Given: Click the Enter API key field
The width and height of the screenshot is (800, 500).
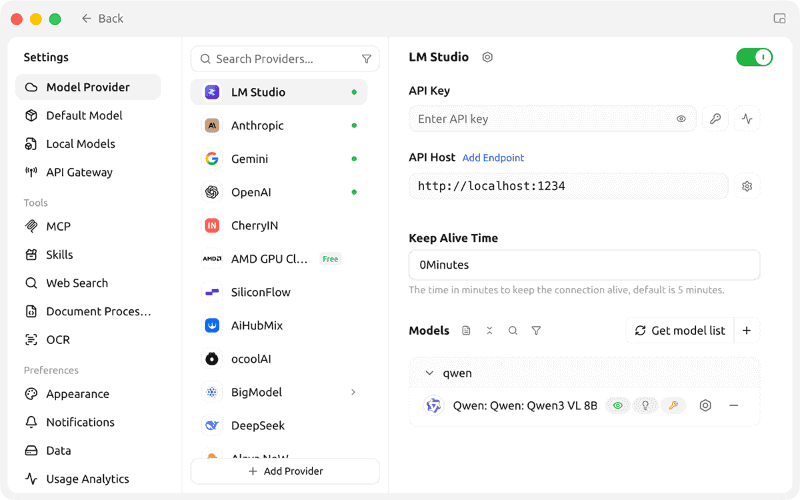Looking at the screenshot, I should pyautogui.click(x=553, y=119).
